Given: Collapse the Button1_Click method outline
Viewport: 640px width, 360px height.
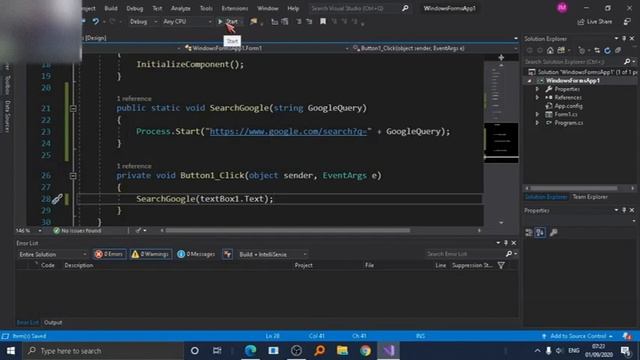Looking at the screenshot, I should pyautogui.click(x=73, y=176).
